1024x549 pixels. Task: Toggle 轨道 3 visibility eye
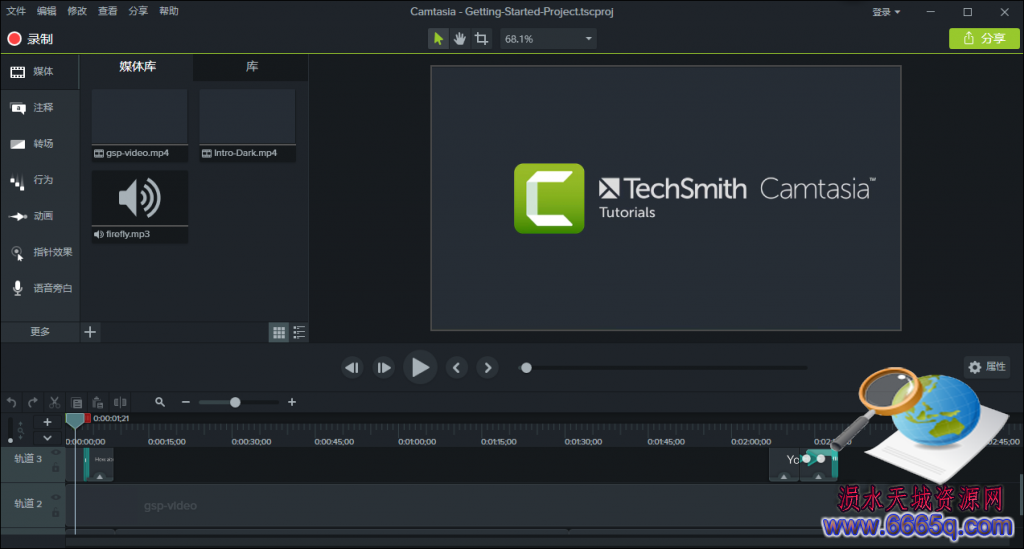(x=56, y=452)
